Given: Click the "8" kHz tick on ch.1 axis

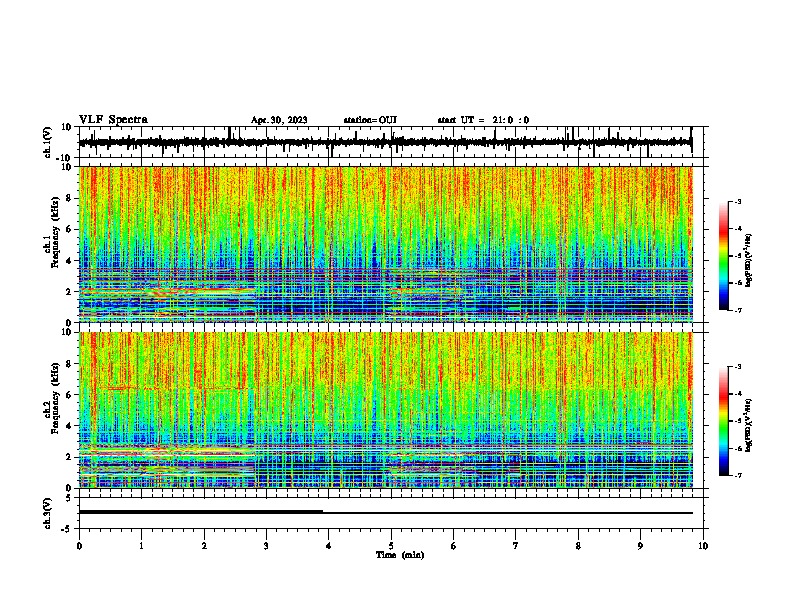Looking at the screenshot, I should pos(69,198).
